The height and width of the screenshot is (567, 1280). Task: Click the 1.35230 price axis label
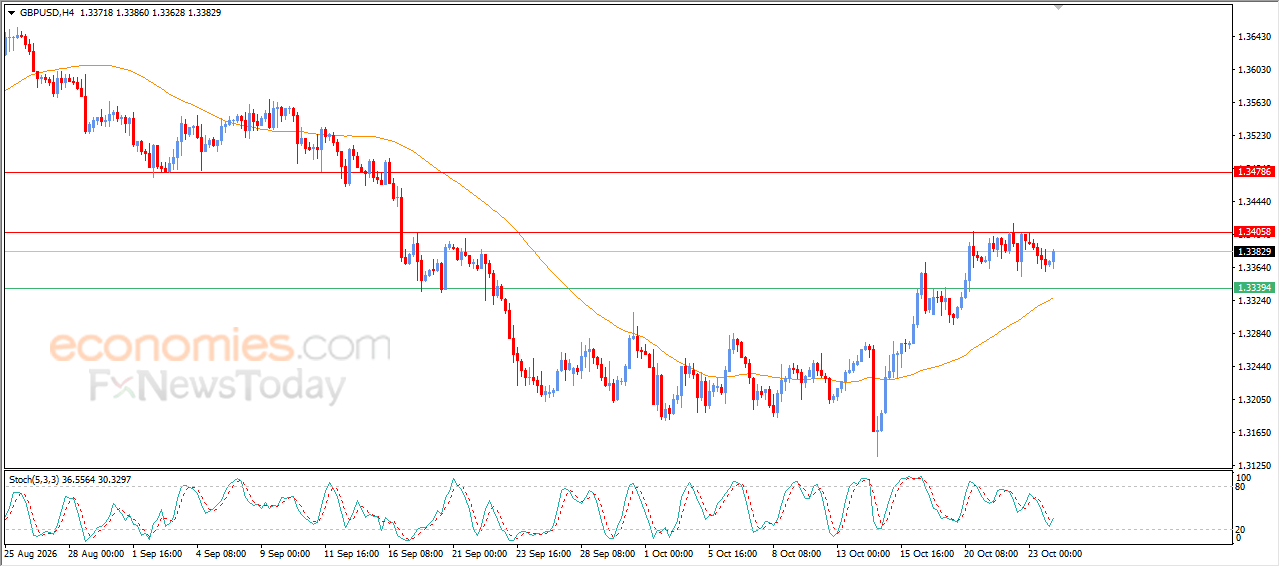tap(1254, 136)
